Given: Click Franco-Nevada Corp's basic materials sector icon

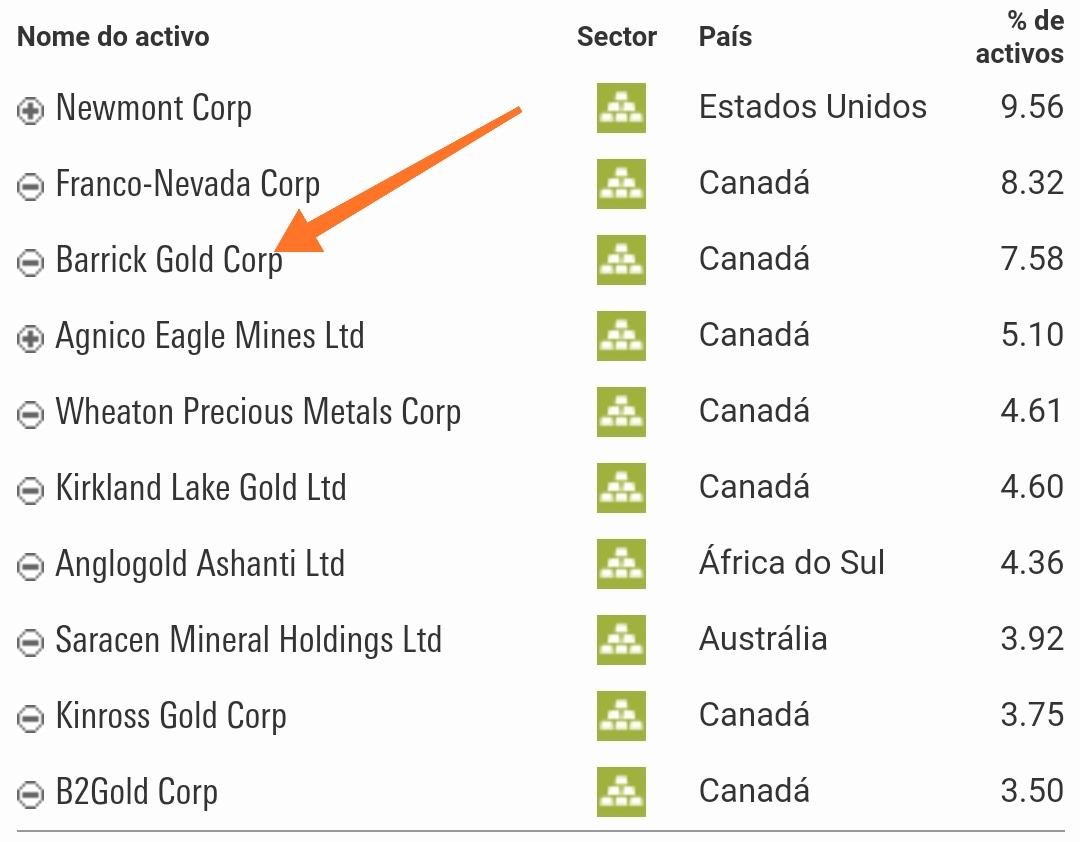Looking at the screenshot, I should pos(621,184).
